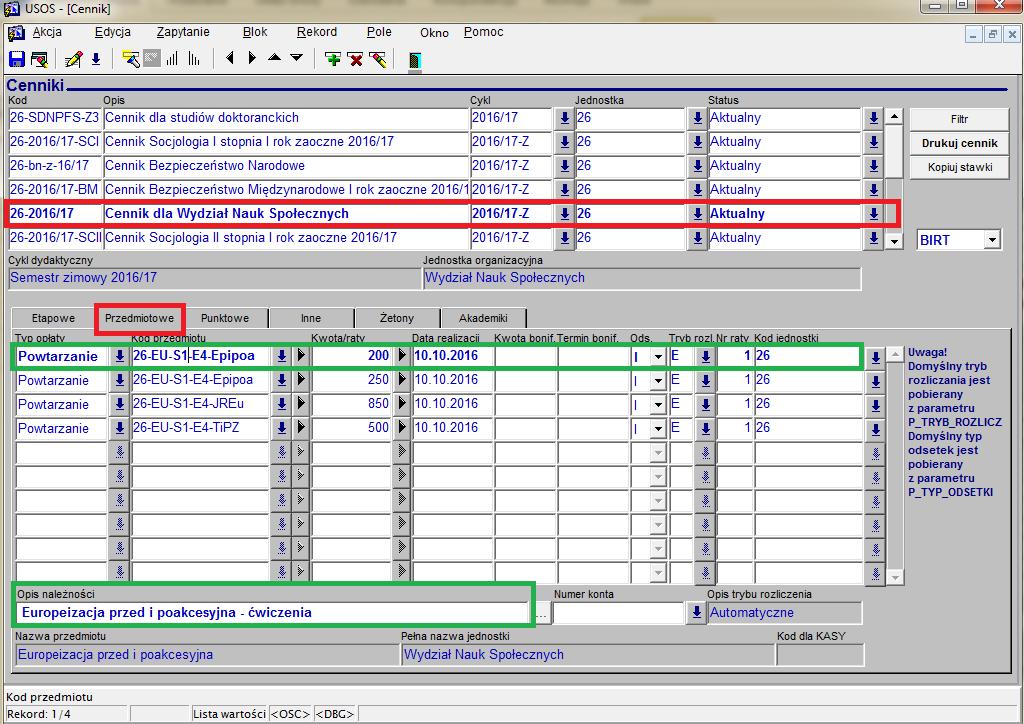Delete record red X icon
This screenshot has height=724, width=1024.
355,59
